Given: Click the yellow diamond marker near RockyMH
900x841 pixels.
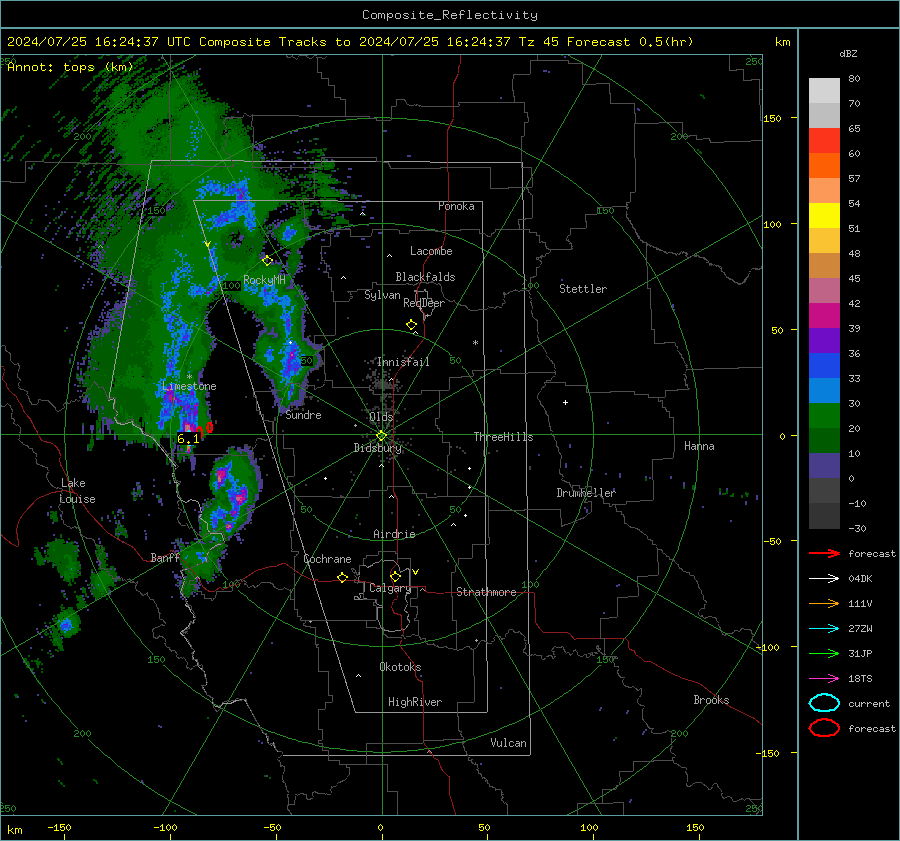Looking at the screenshot, I should 267,261.
